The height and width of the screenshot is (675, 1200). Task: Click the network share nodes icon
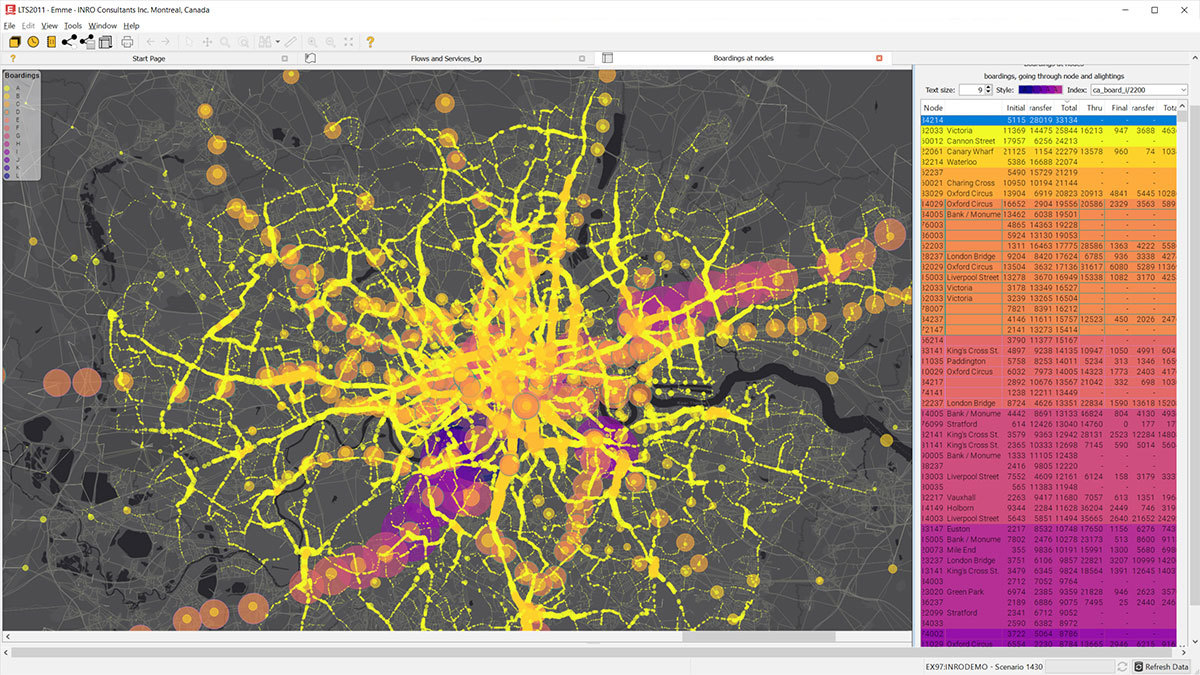tap(69, 42)
